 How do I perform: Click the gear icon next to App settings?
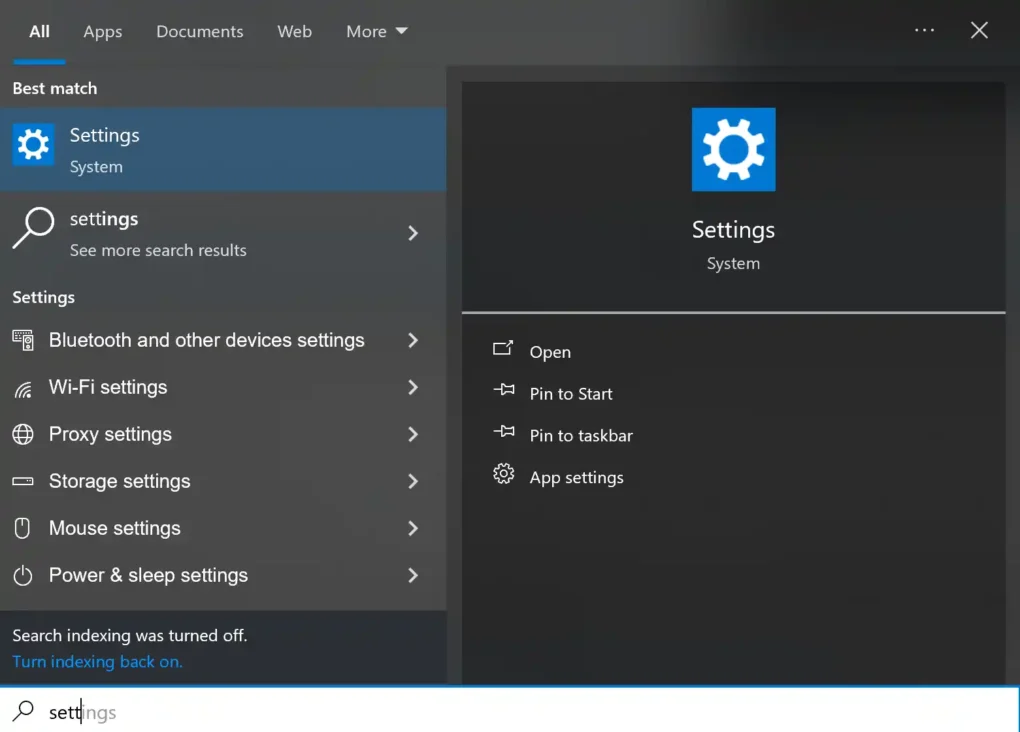pyautogui.click(x=503, y=474)
